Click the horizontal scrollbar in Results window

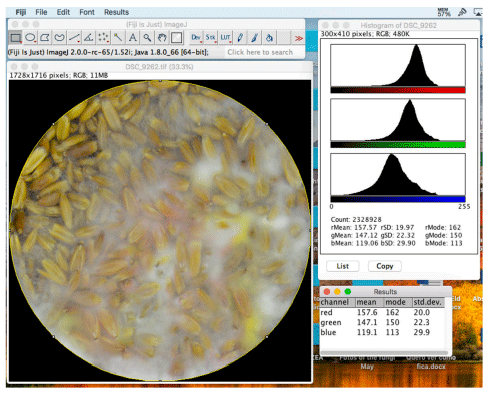(x=384, y=353)
